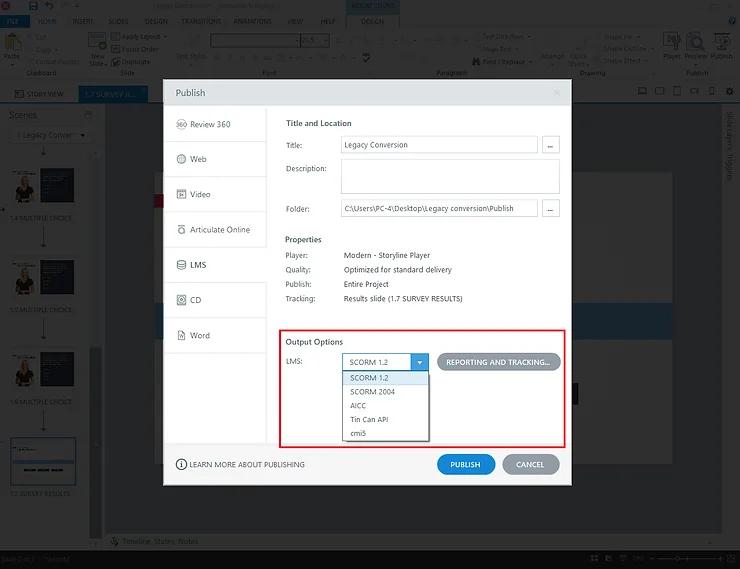
Task: Click the gear icon above the slide stage
Action: coord(730,91)
